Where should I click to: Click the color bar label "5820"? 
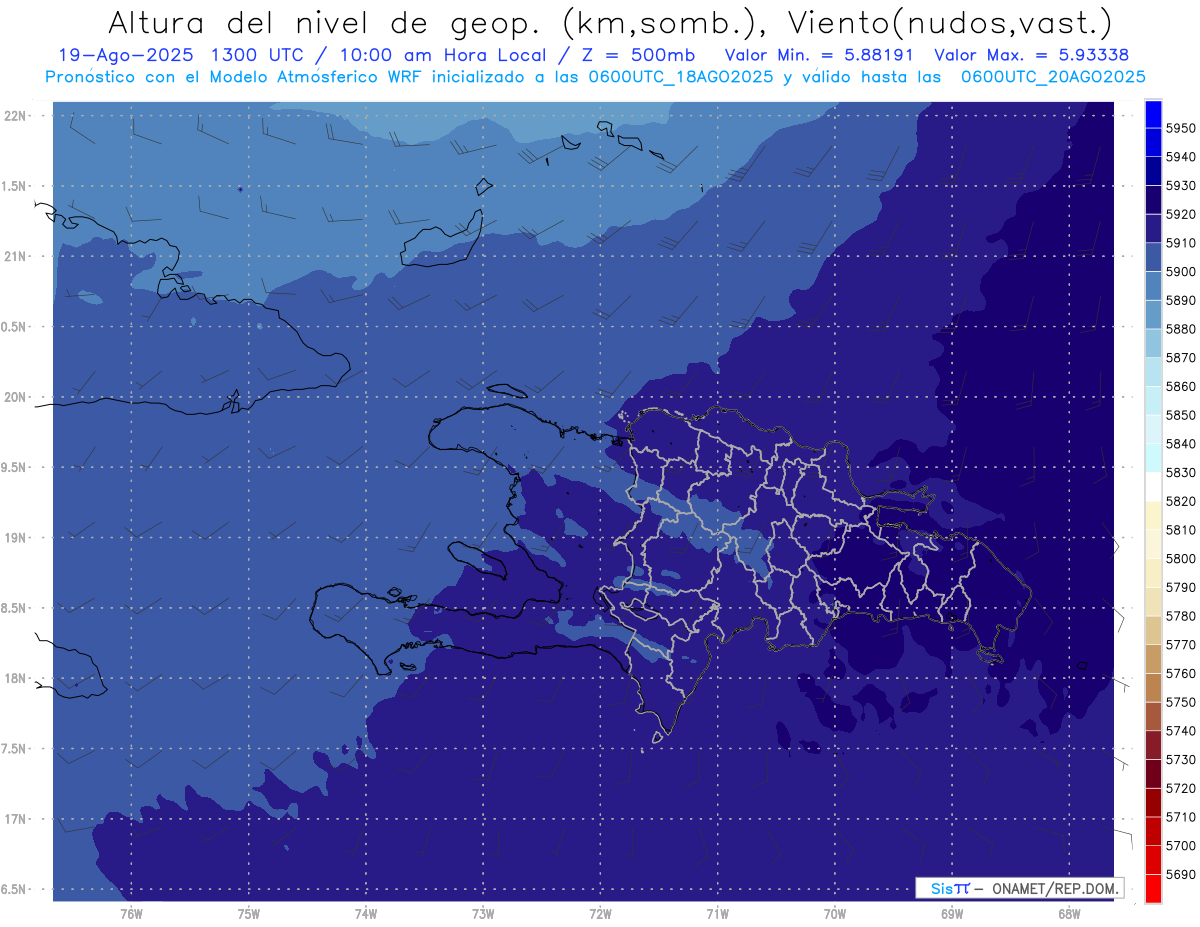click(1180, 501)
